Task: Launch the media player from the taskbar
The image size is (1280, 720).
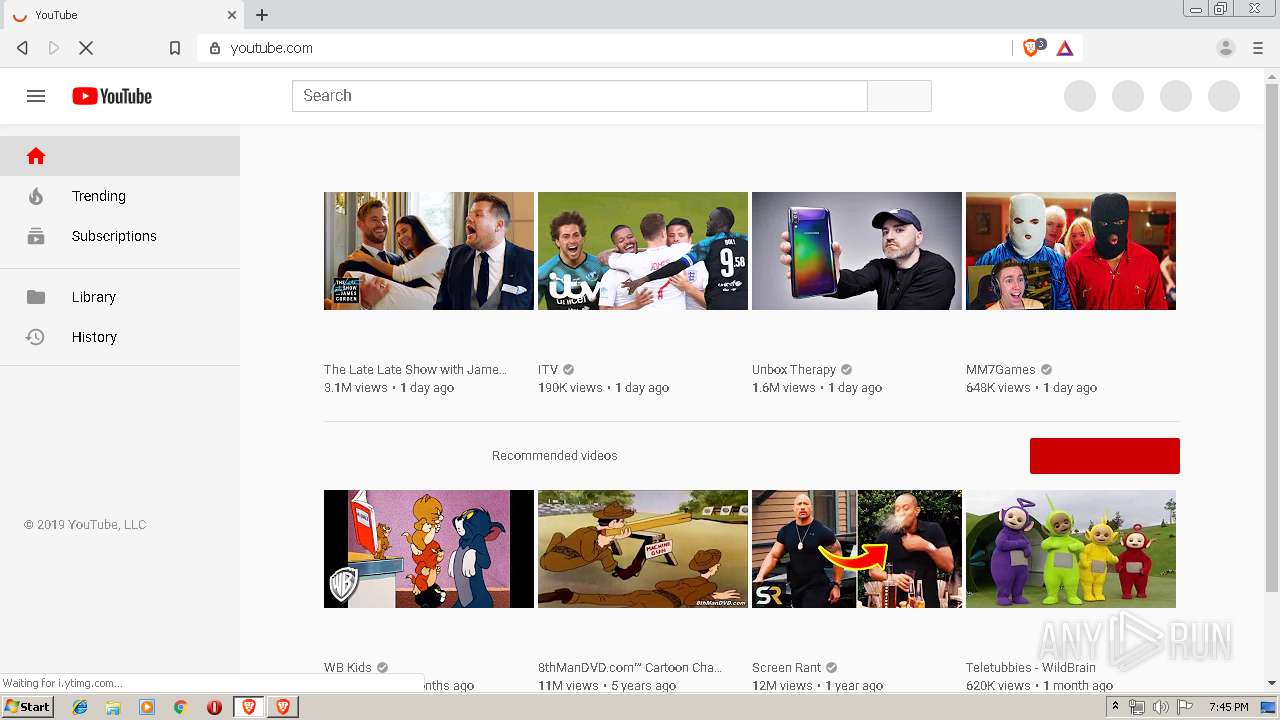Action: (147, 707)
